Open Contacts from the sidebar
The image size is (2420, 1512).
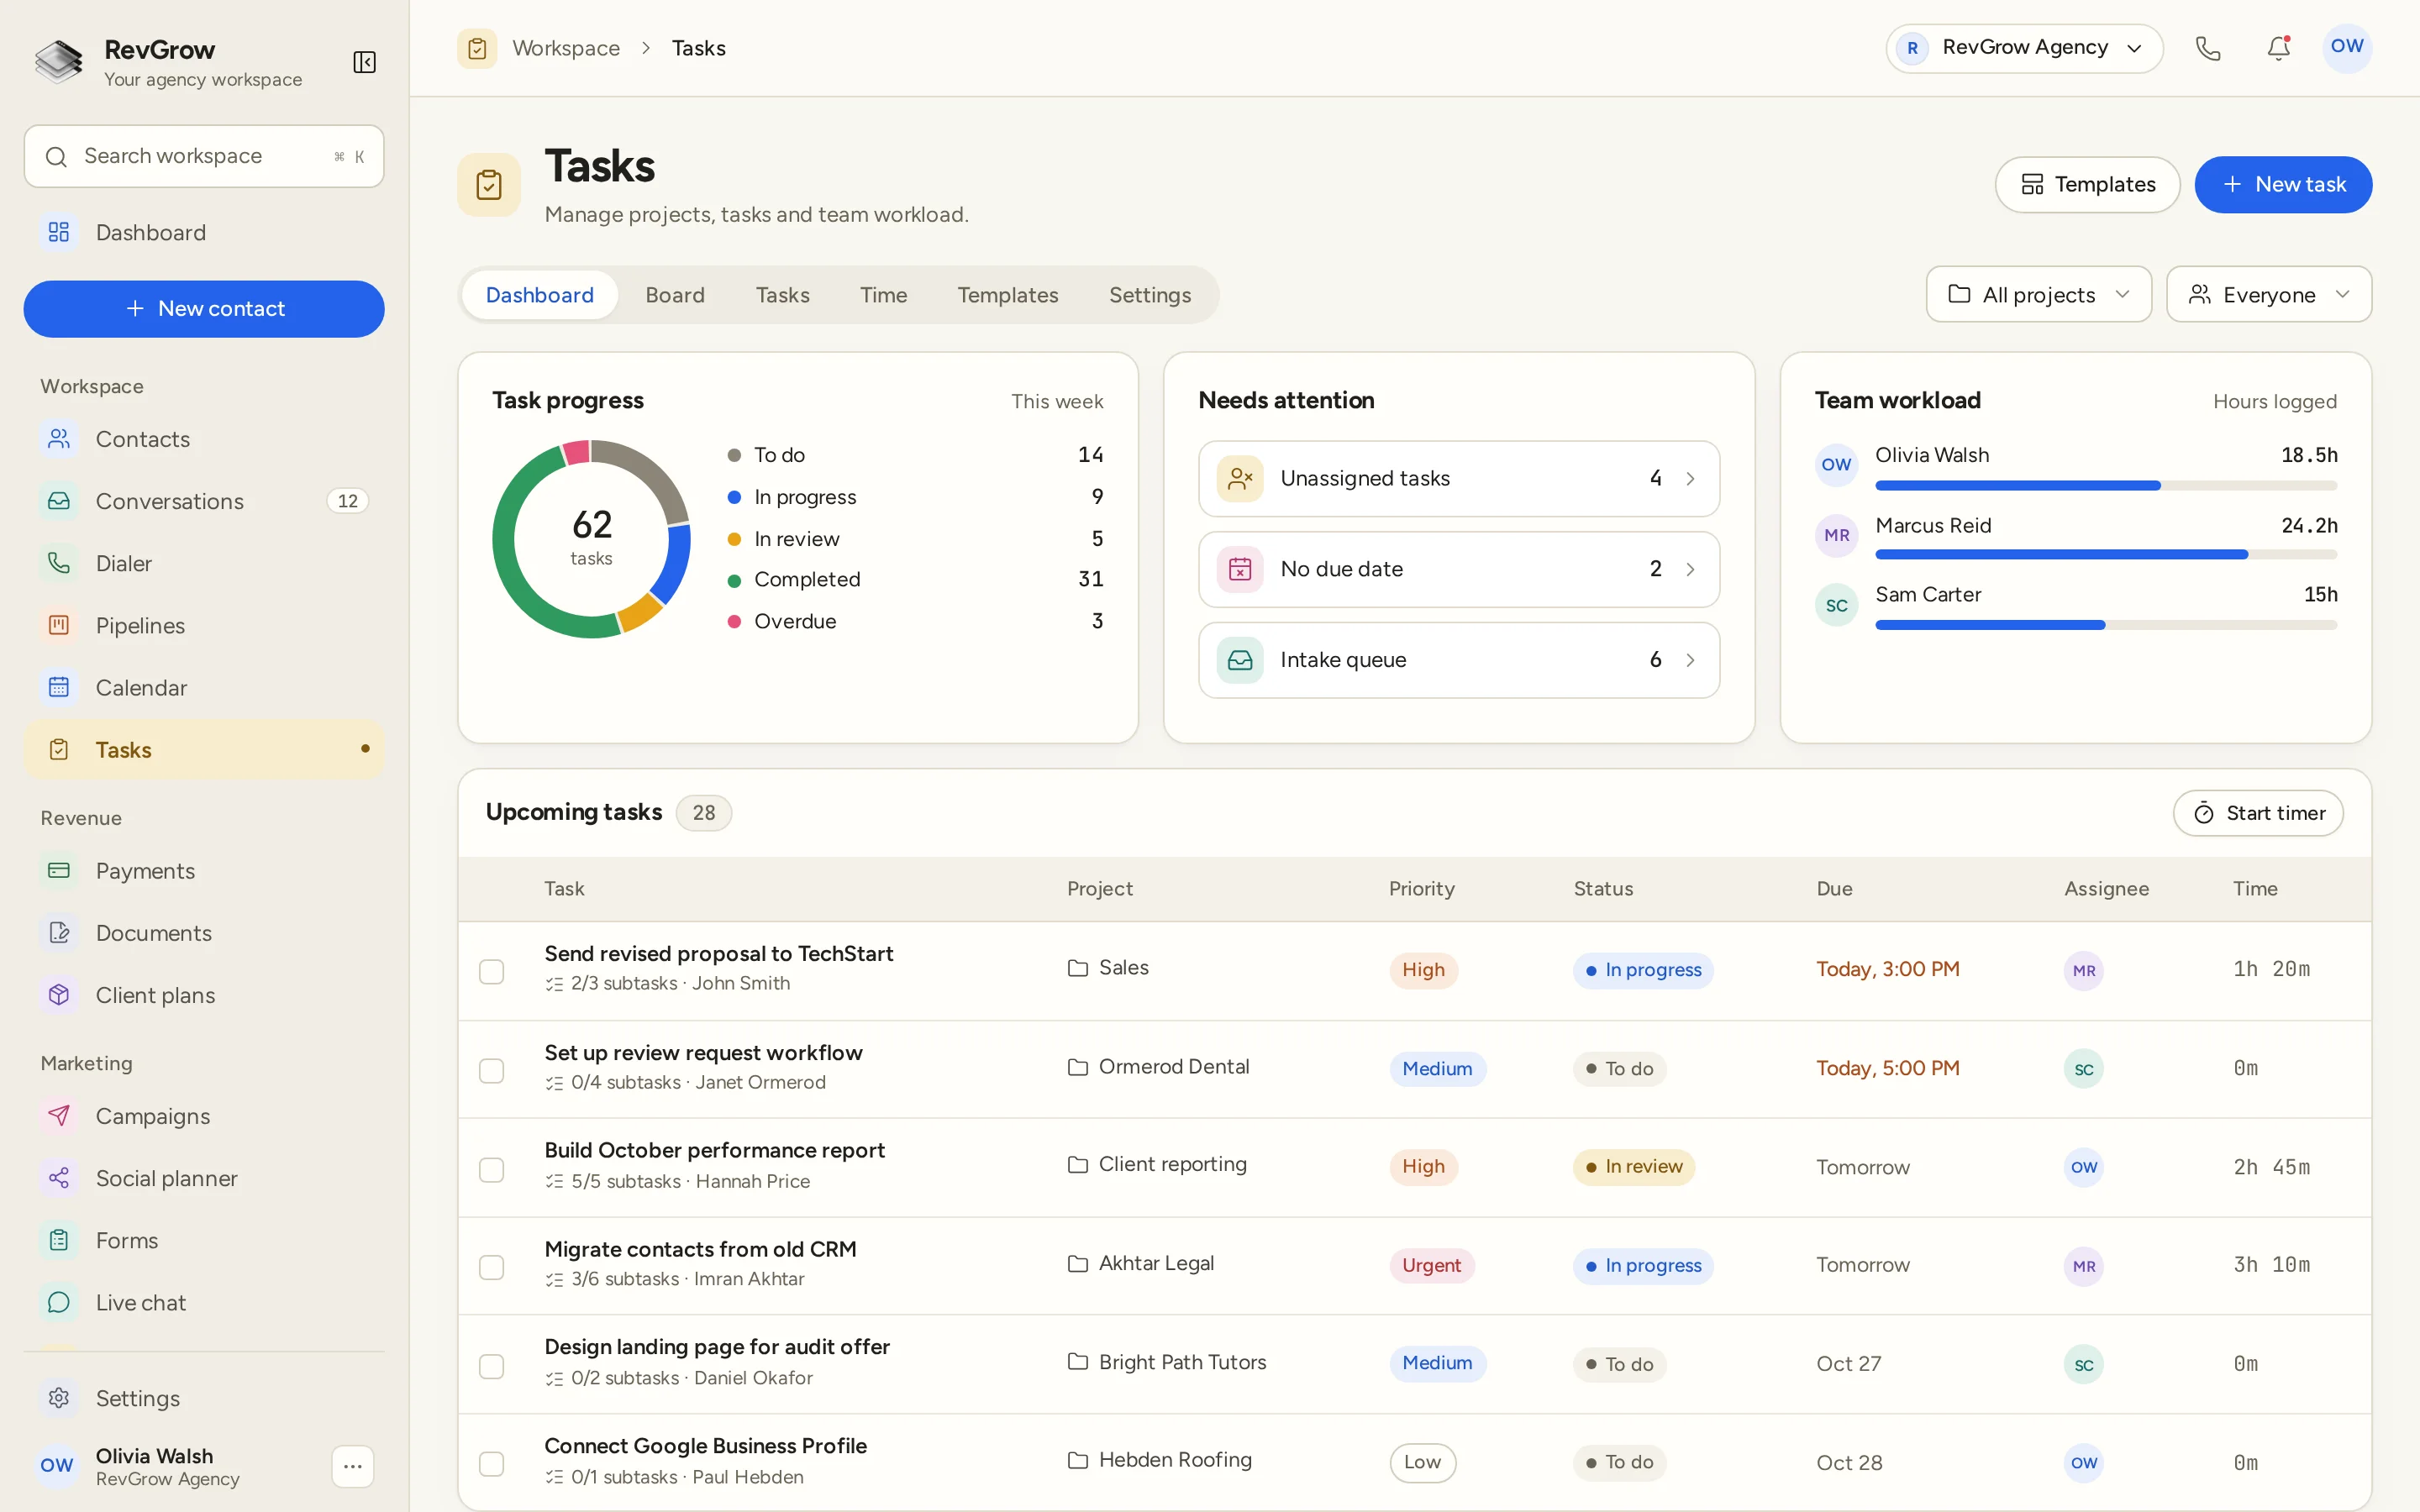coord(204,439)
